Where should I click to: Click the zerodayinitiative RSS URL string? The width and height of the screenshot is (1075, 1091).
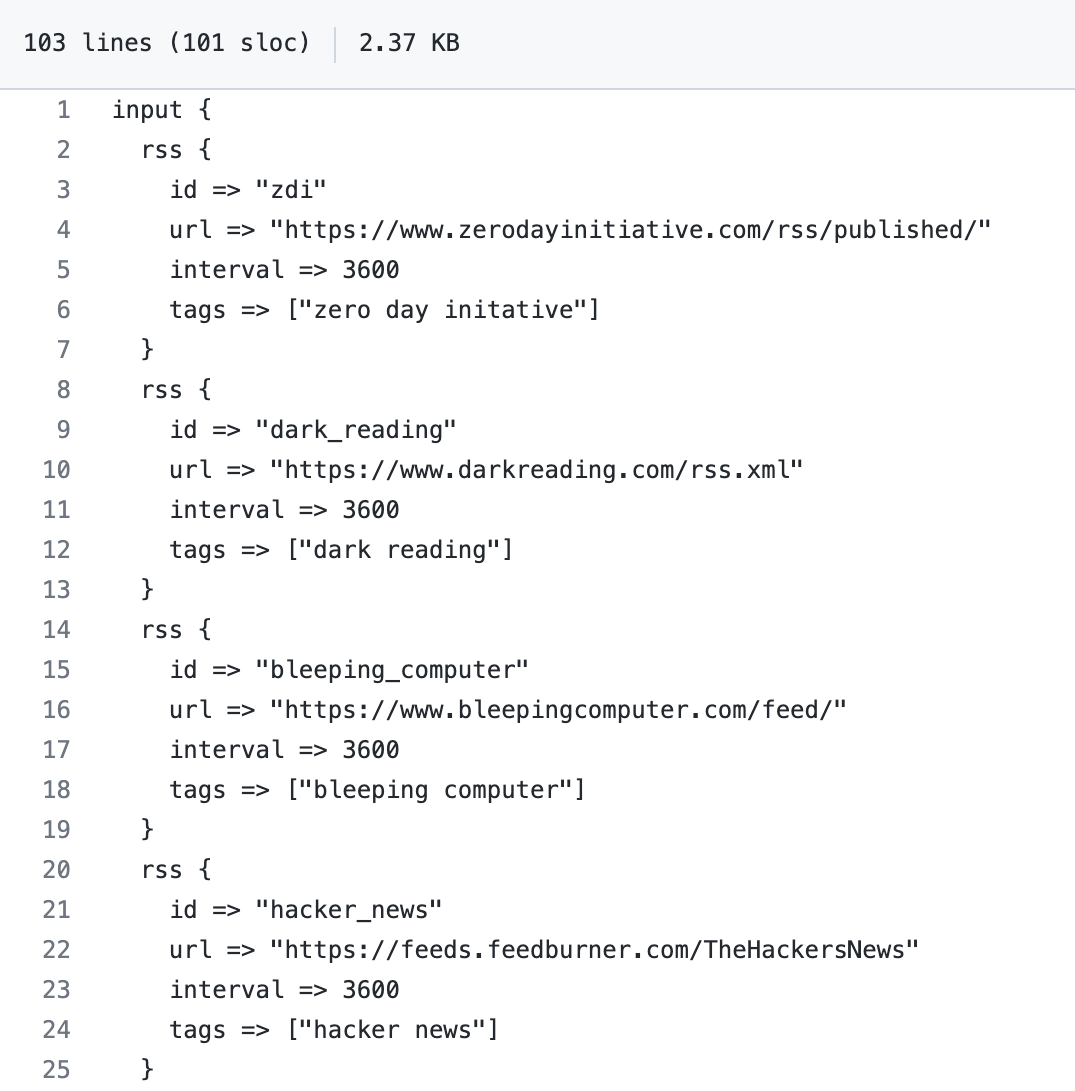(630, 230)
